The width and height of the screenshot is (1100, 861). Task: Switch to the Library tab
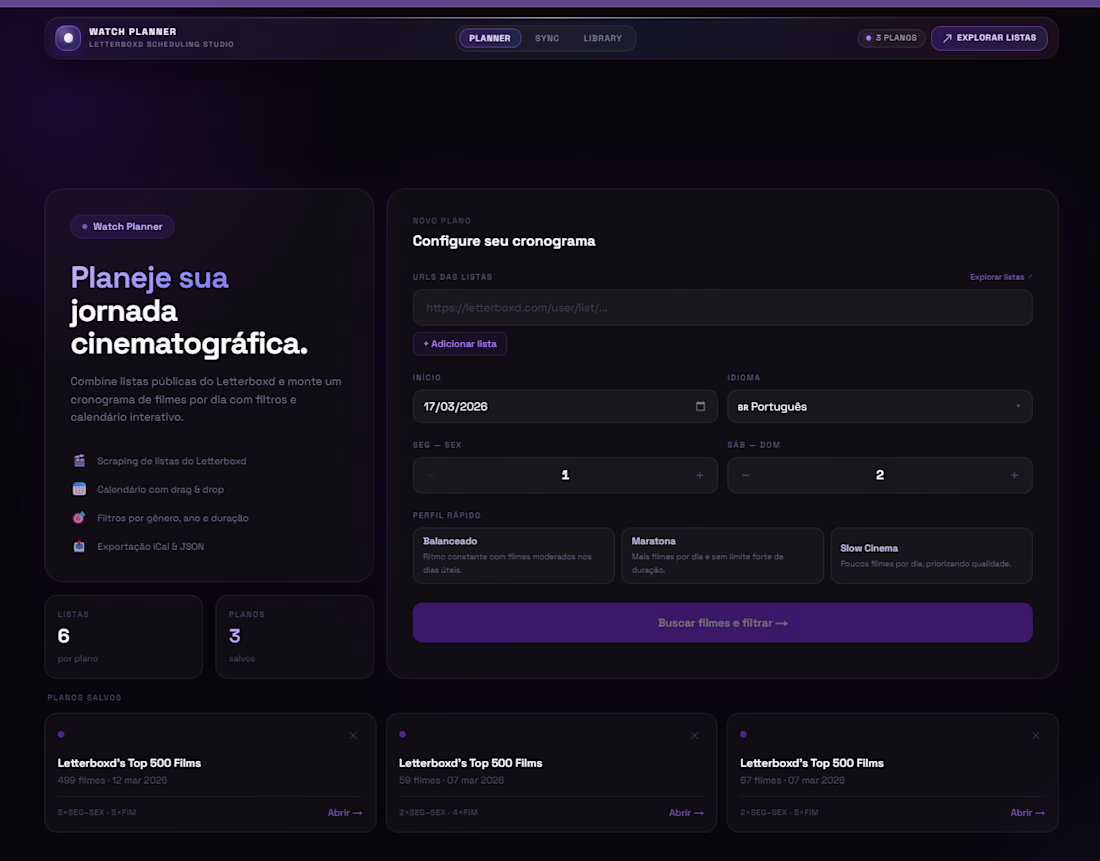[602, 38]
